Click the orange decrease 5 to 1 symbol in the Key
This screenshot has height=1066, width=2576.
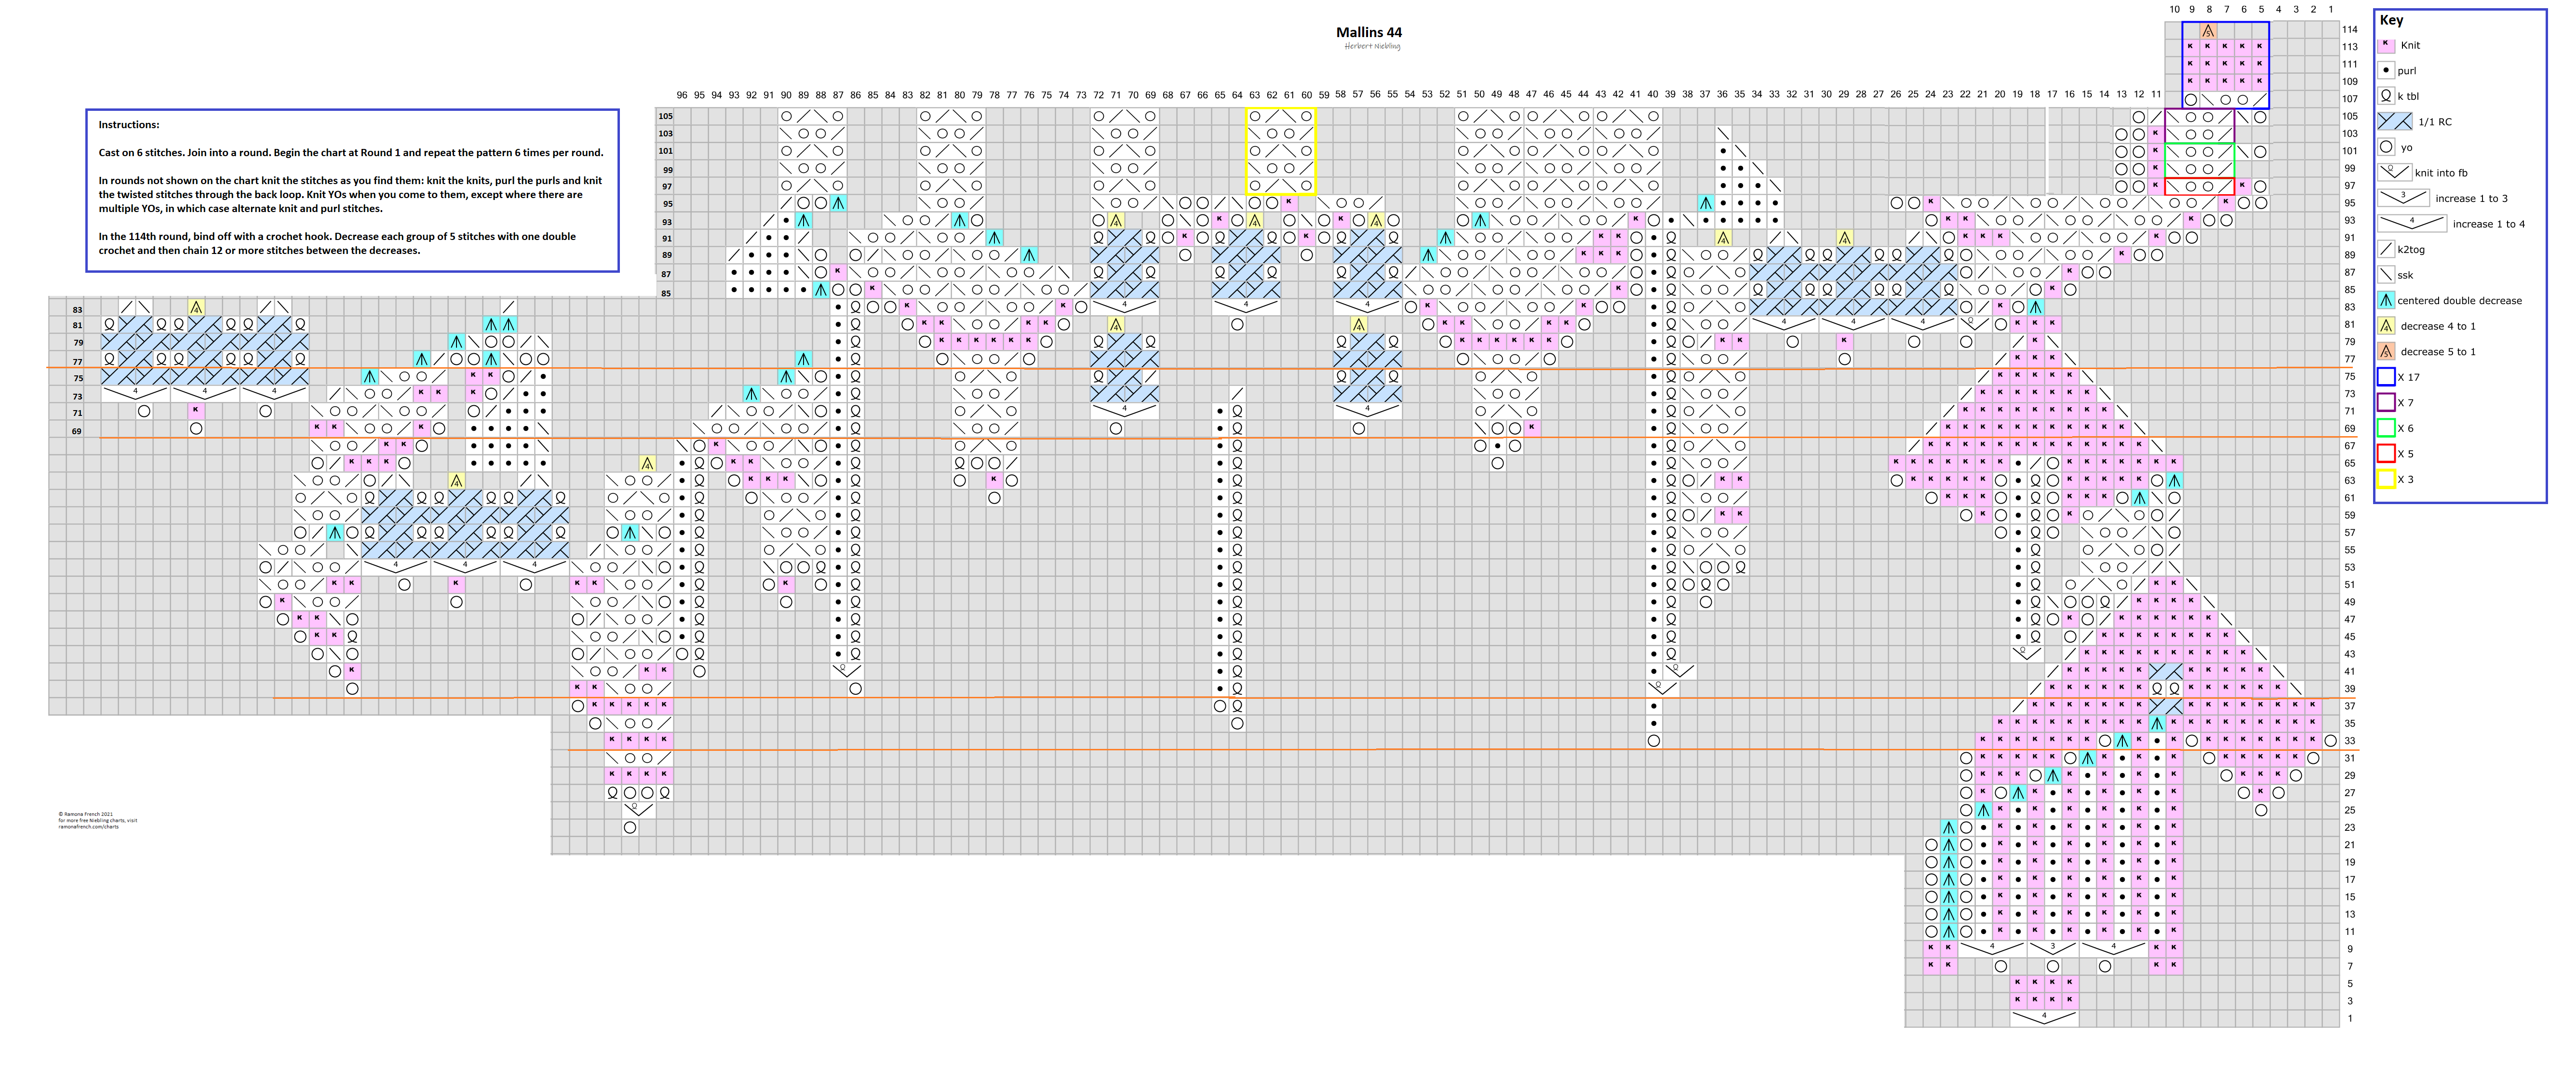tap(2386, 351)
